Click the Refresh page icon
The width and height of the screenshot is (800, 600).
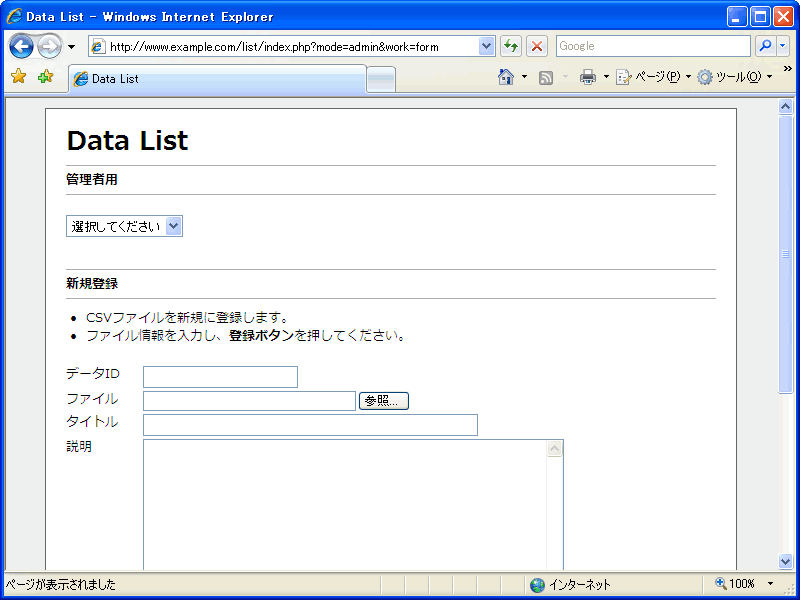coord(511,46)
